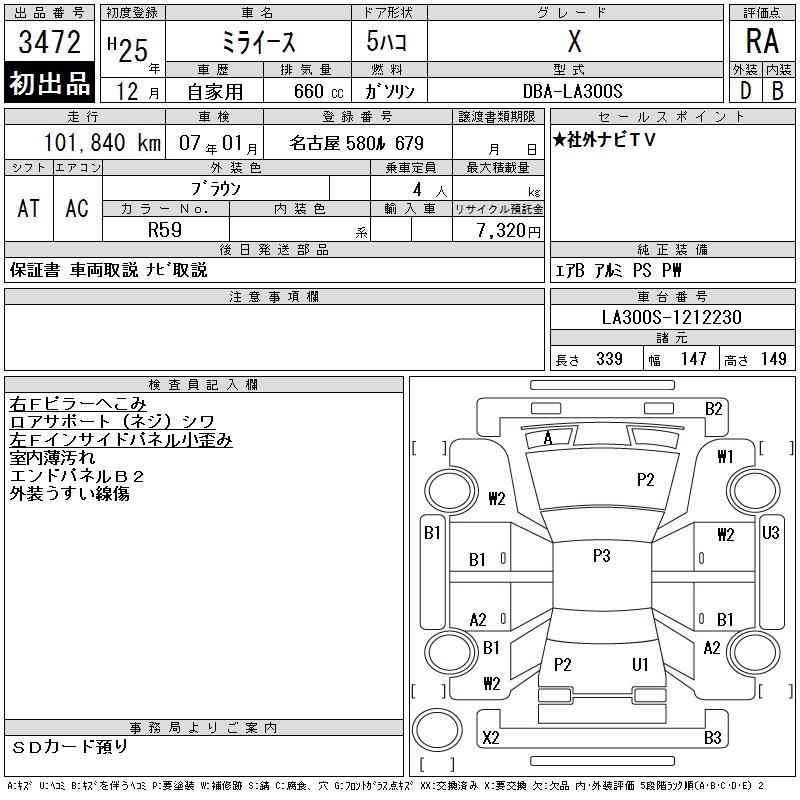
Task: Select the note エンドパネルB2
Action: point(77,476)
